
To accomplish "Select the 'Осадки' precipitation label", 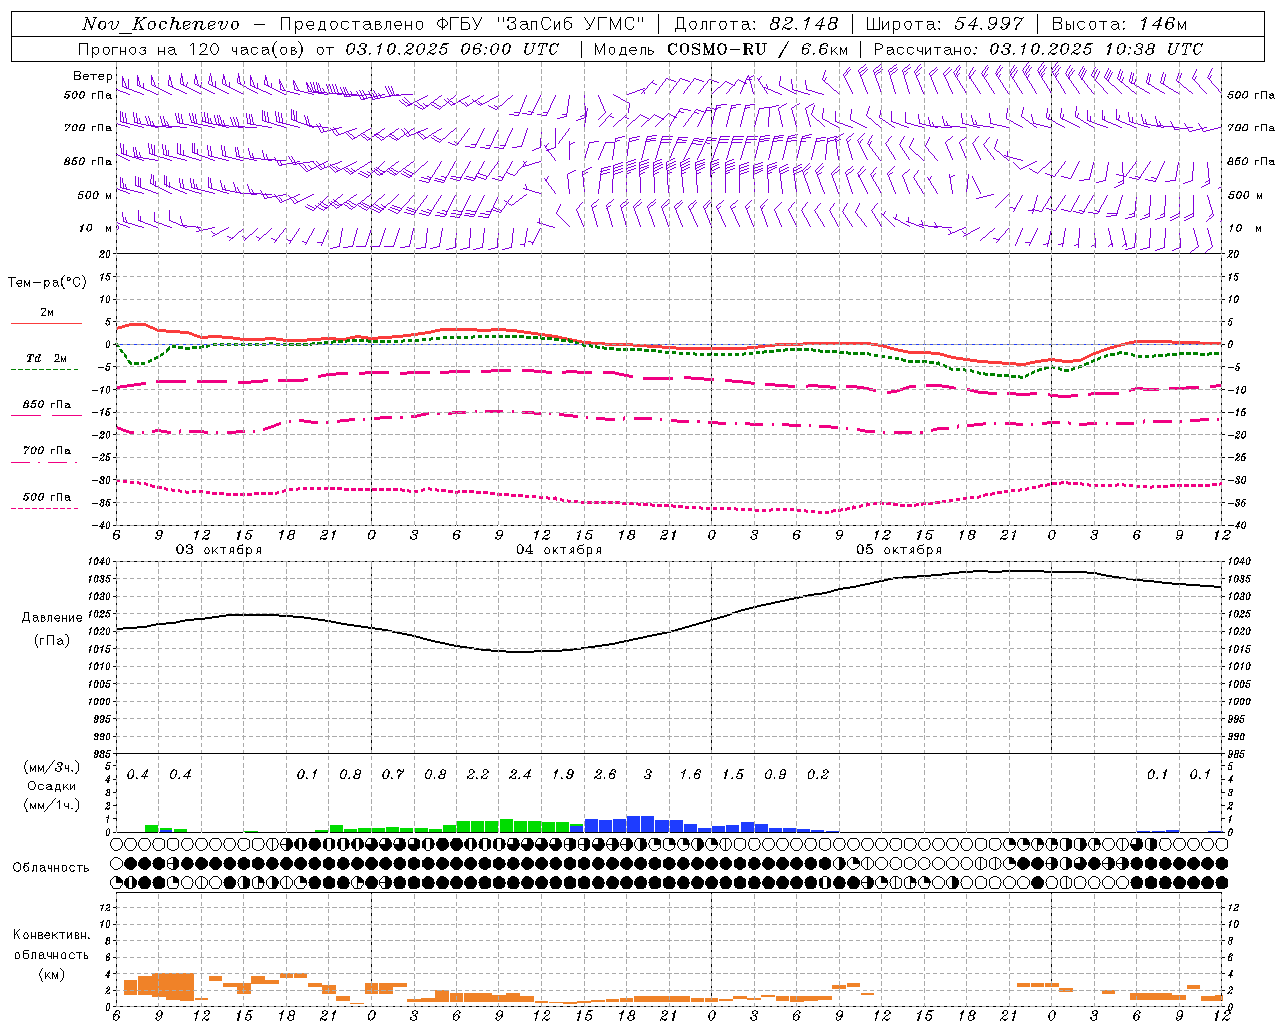I will coord(52,786).
